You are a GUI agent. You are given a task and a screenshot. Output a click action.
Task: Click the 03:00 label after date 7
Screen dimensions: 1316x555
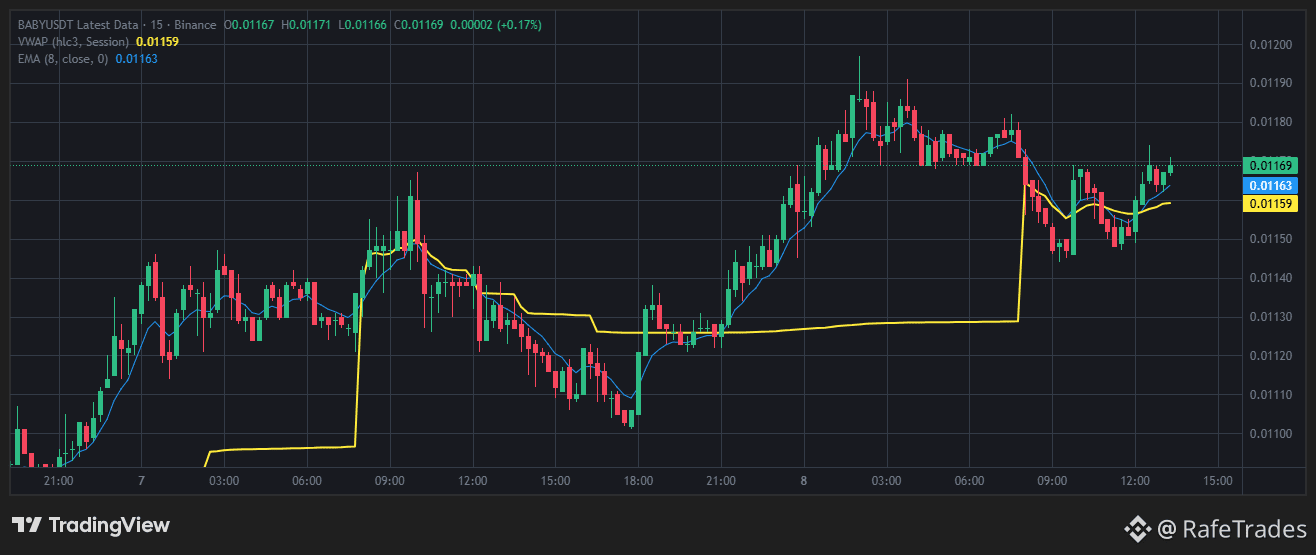click(224, 481)
